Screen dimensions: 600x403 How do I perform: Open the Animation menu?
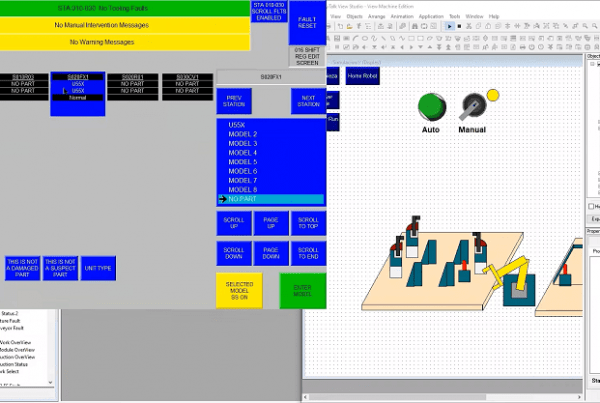[402, 16]
